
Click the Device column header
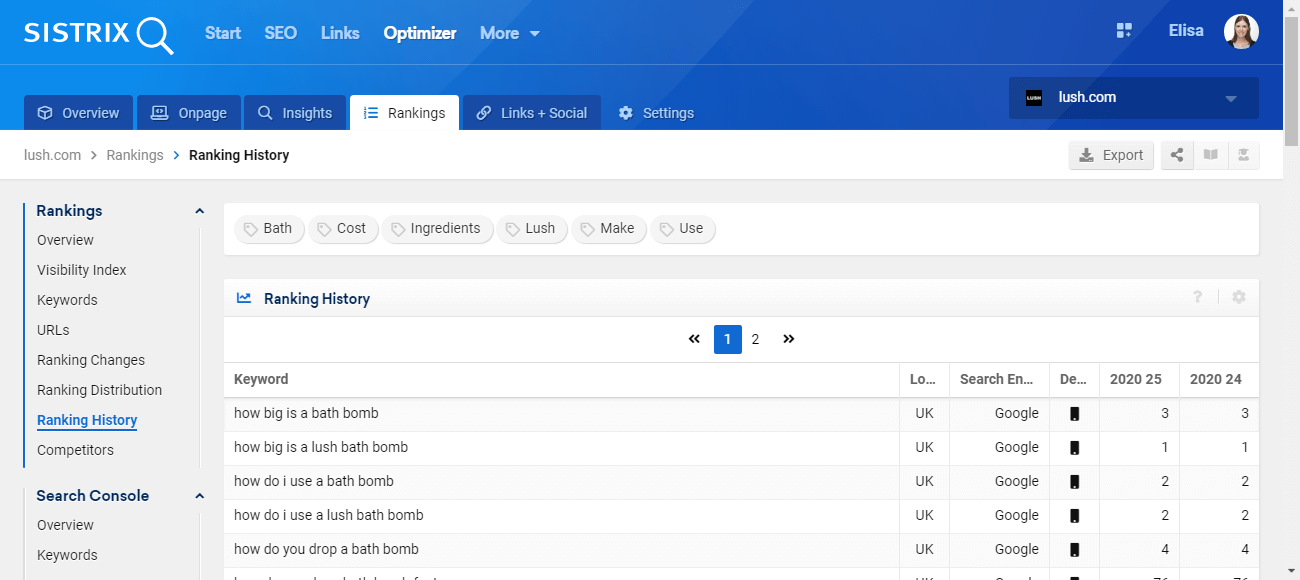[1074, 379]
